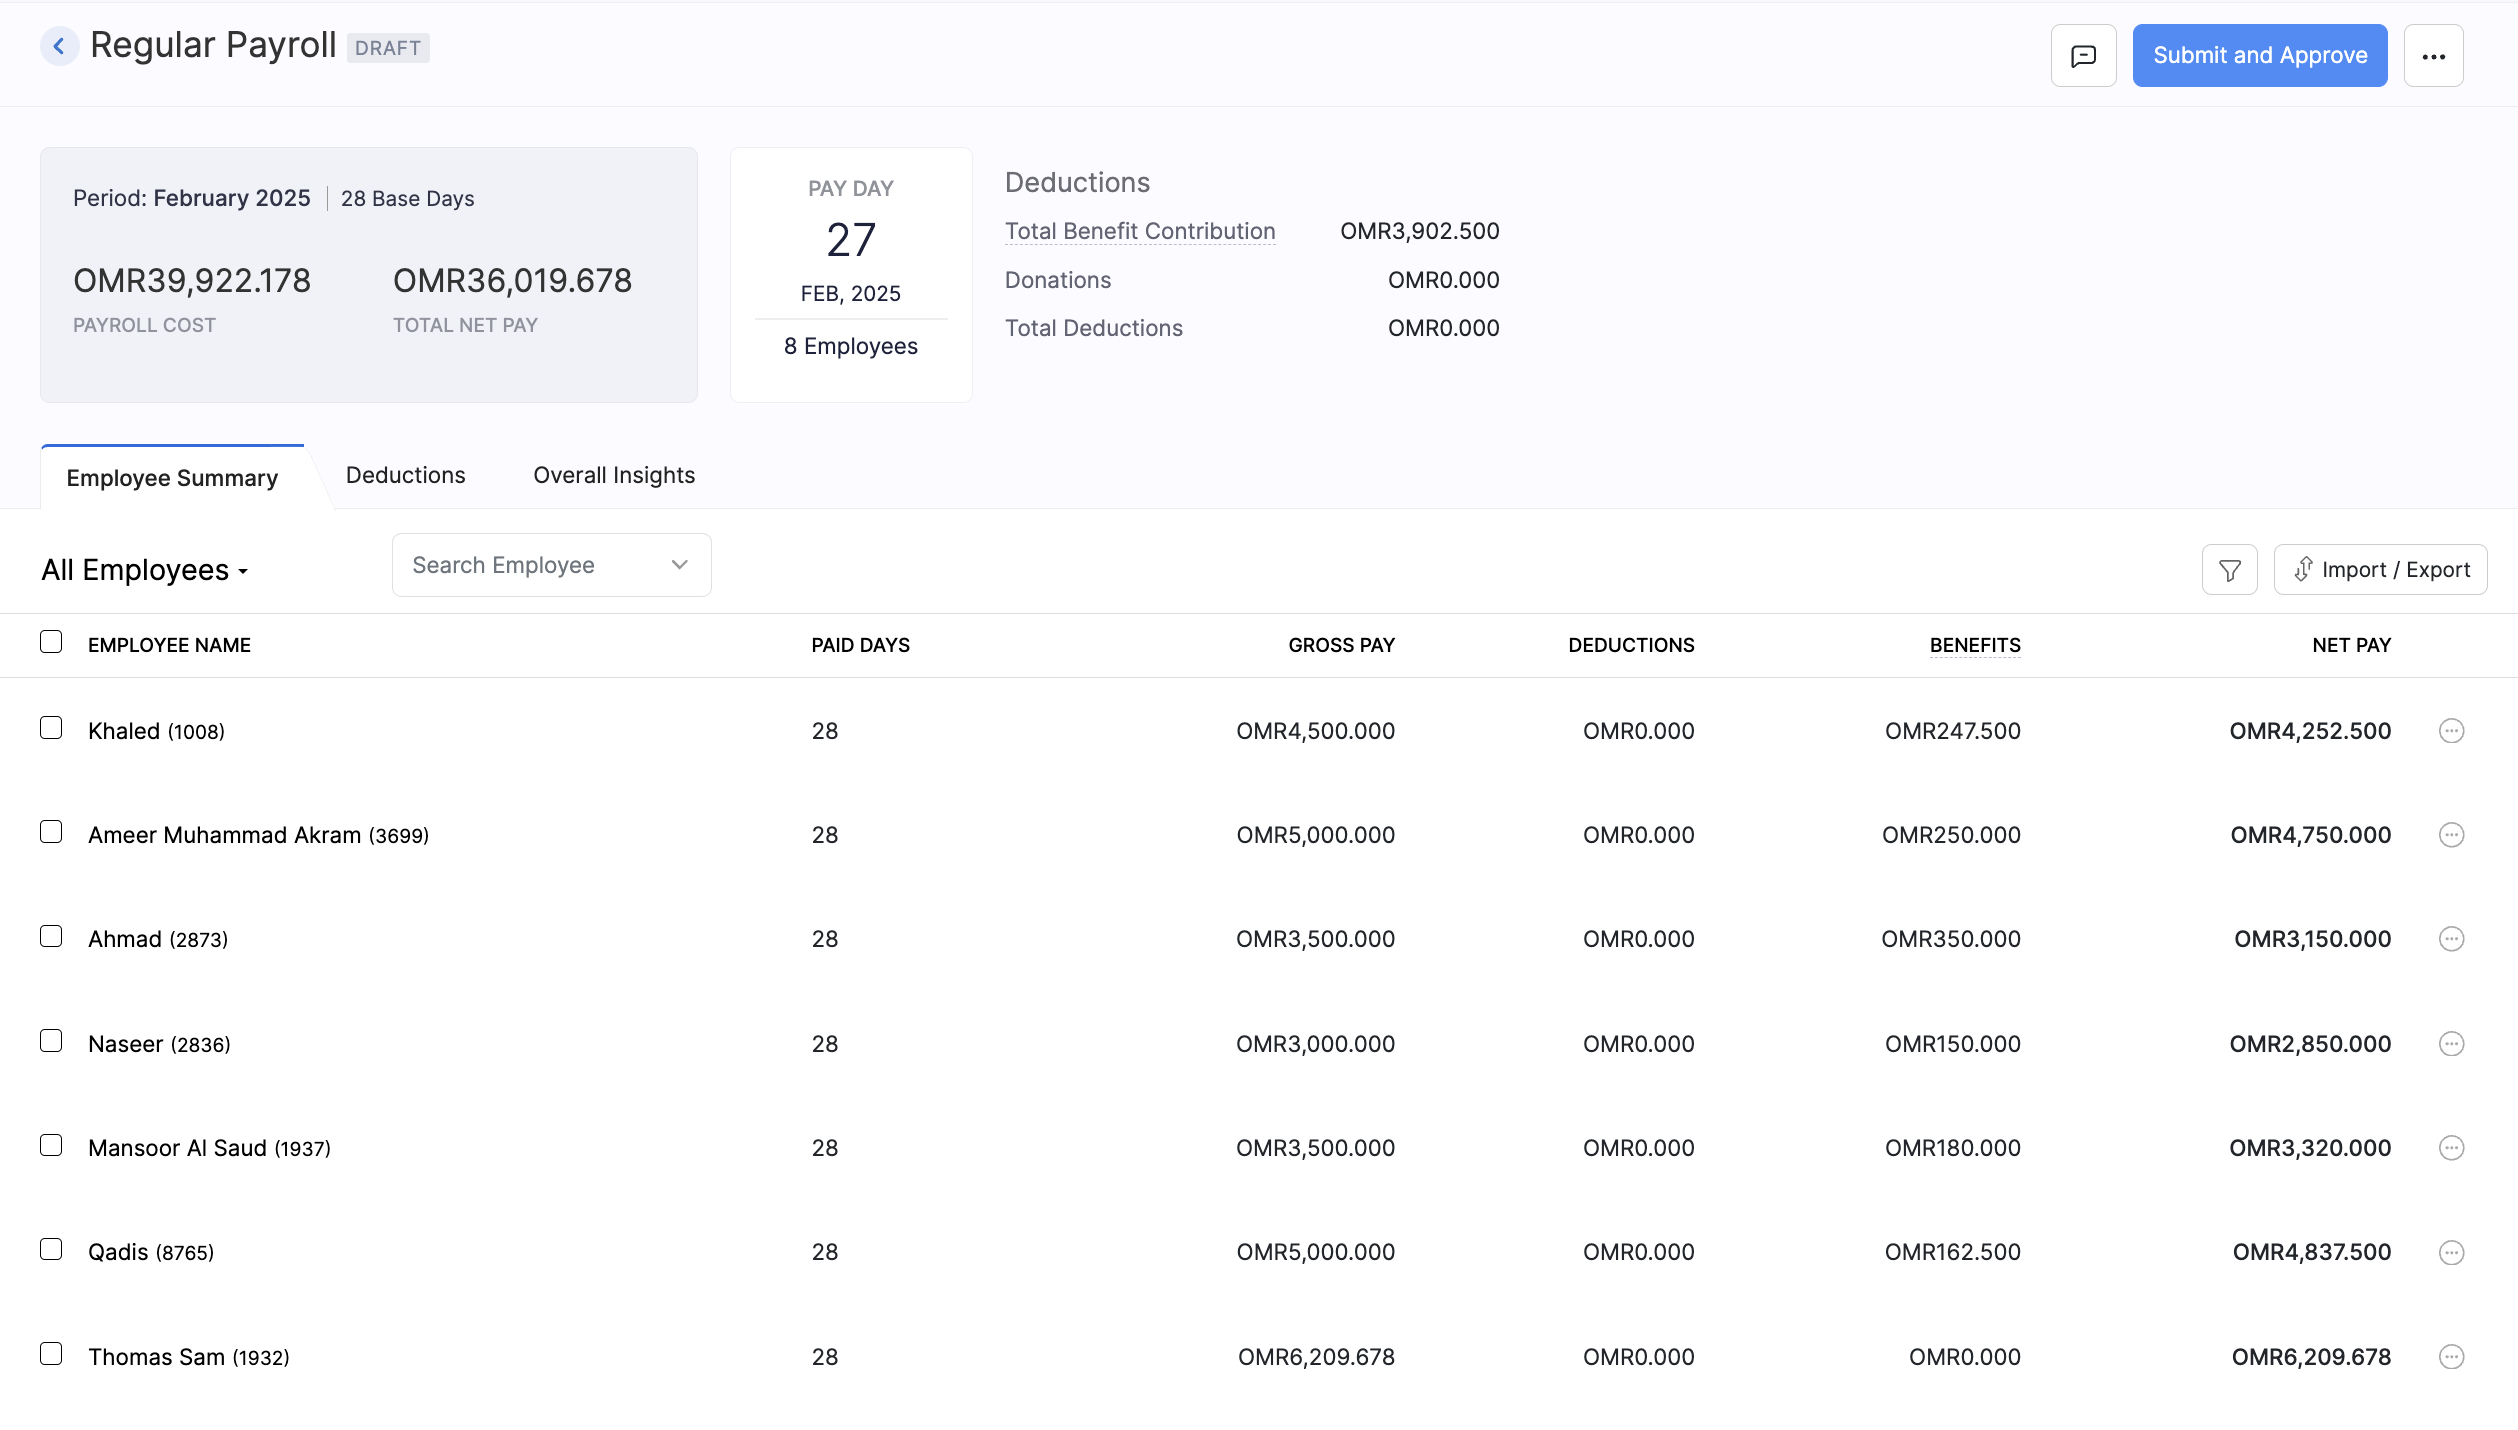Open the more options menu beside Submit and Approve

click(x=2434, y=55)
